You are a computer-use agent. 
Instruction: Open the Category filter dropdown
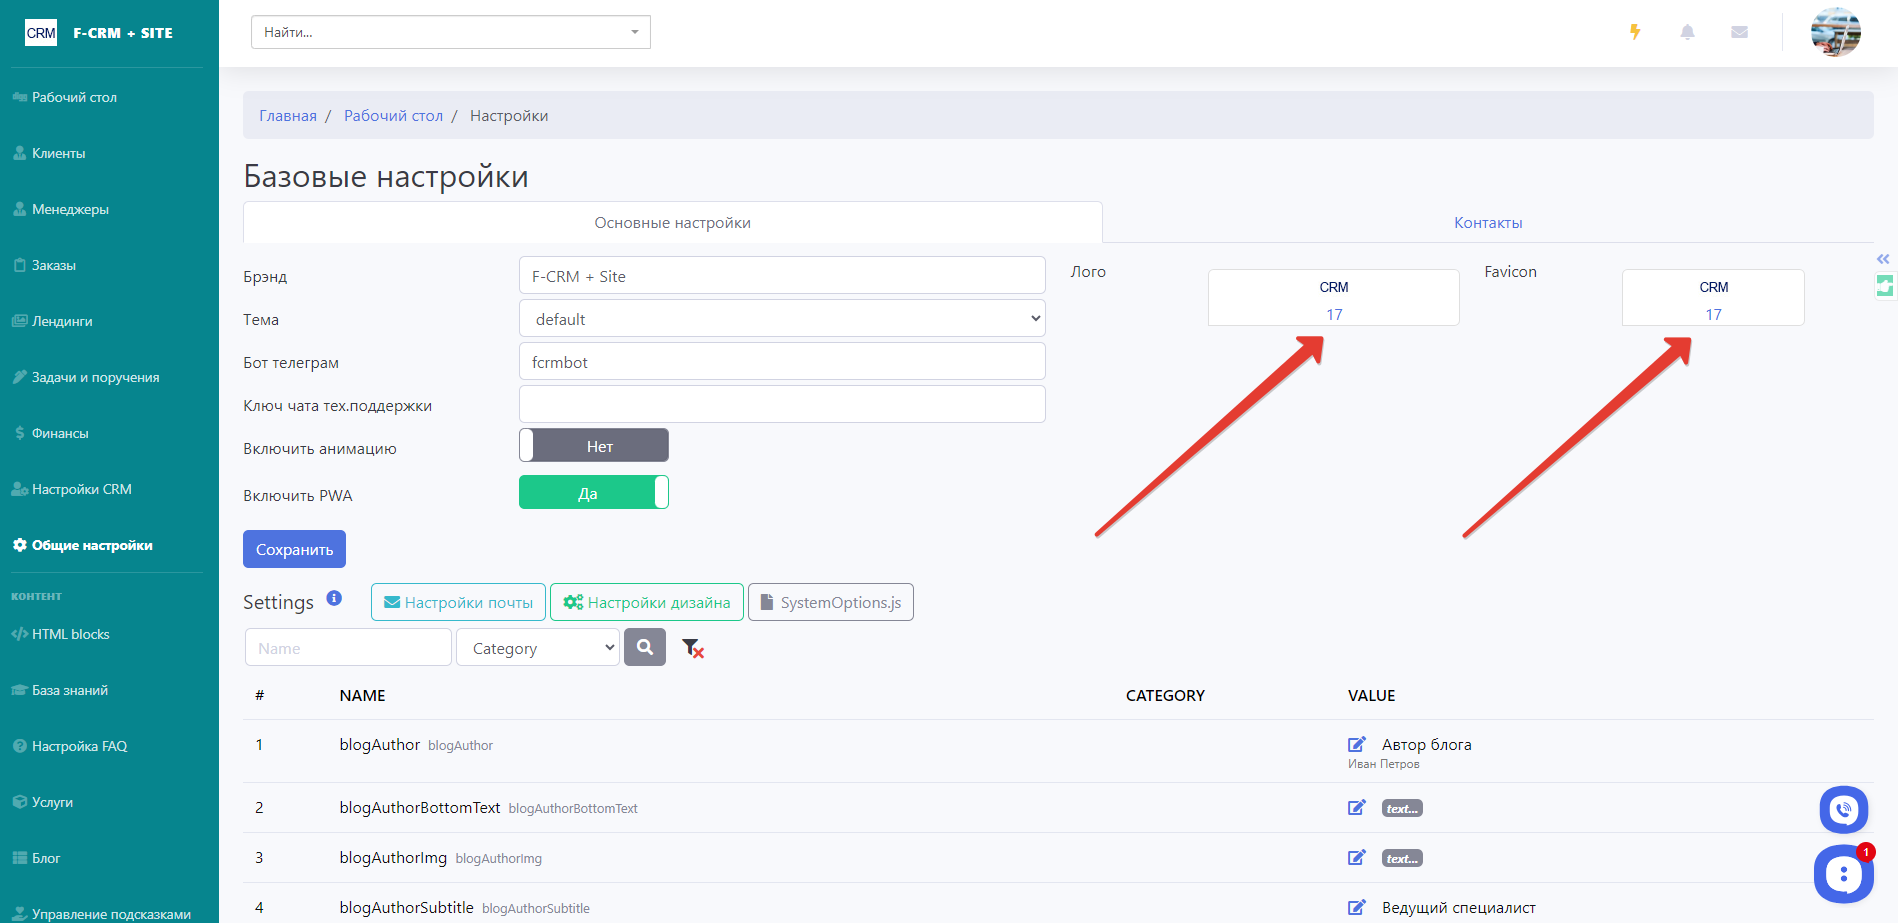tap(538, 648)
